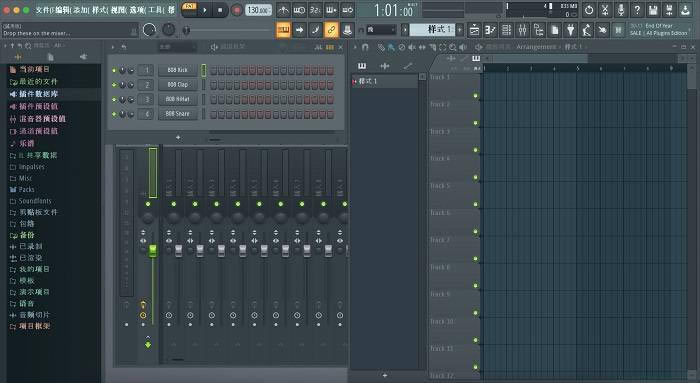This screenshot has width=700, height=383.
Task: Open the pattern selector showing 样式 1
Action: coord(432,29)
